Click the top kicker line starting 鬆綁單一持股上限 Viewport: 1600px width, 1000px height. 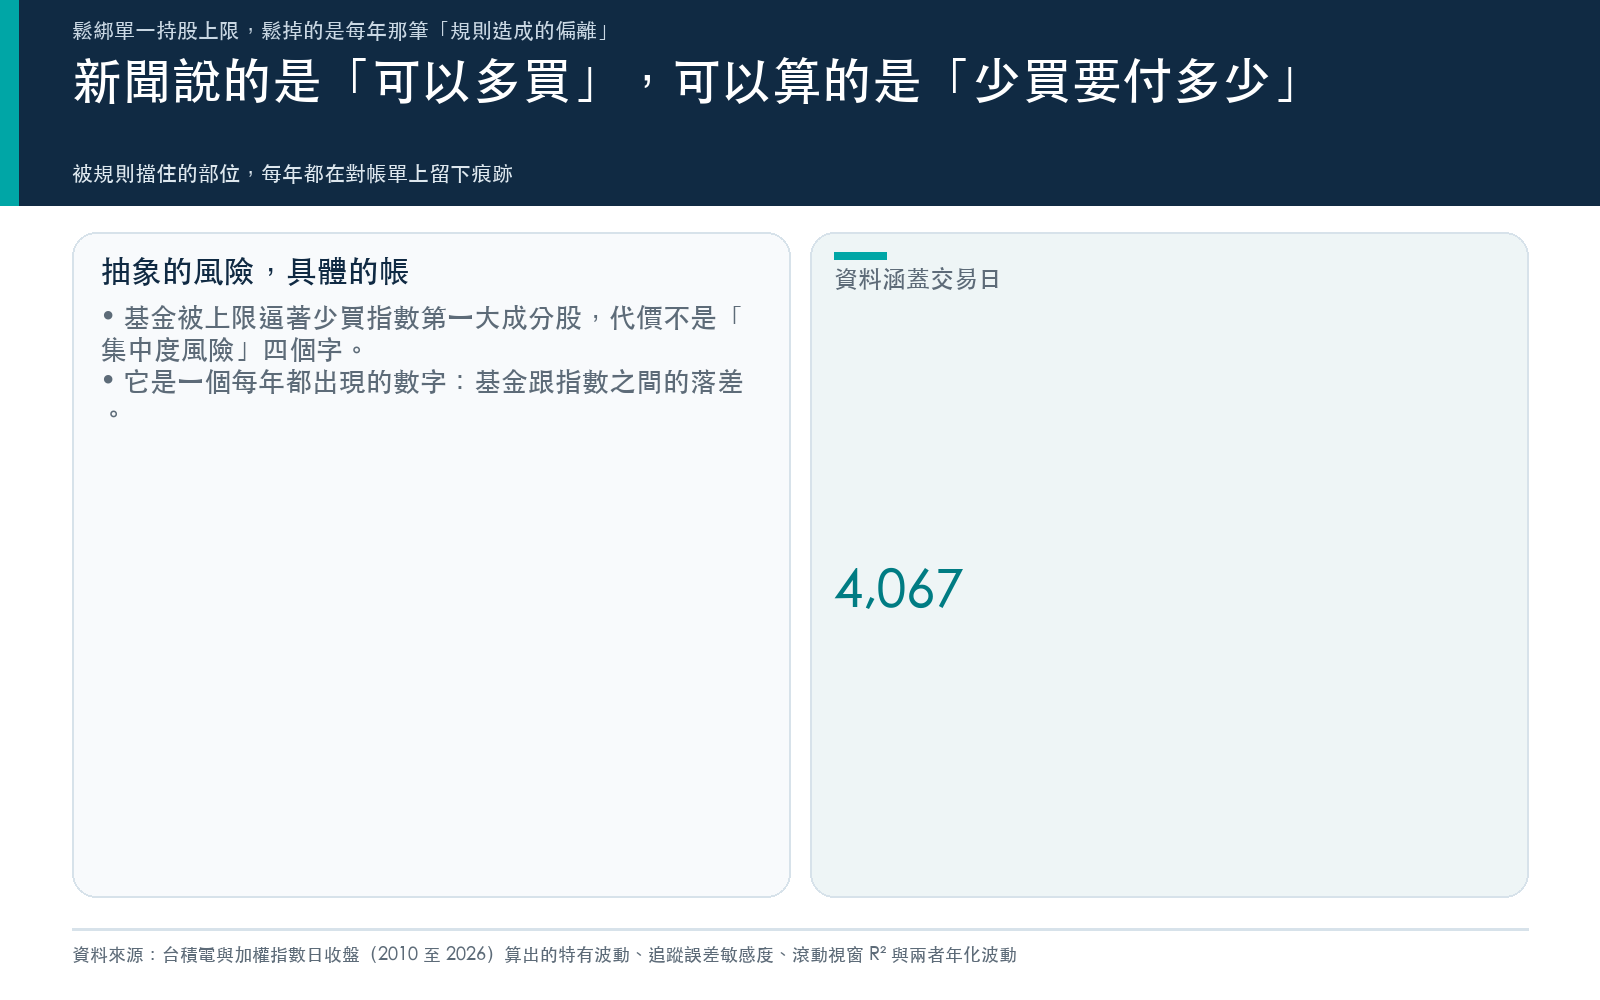coord(343,31)
